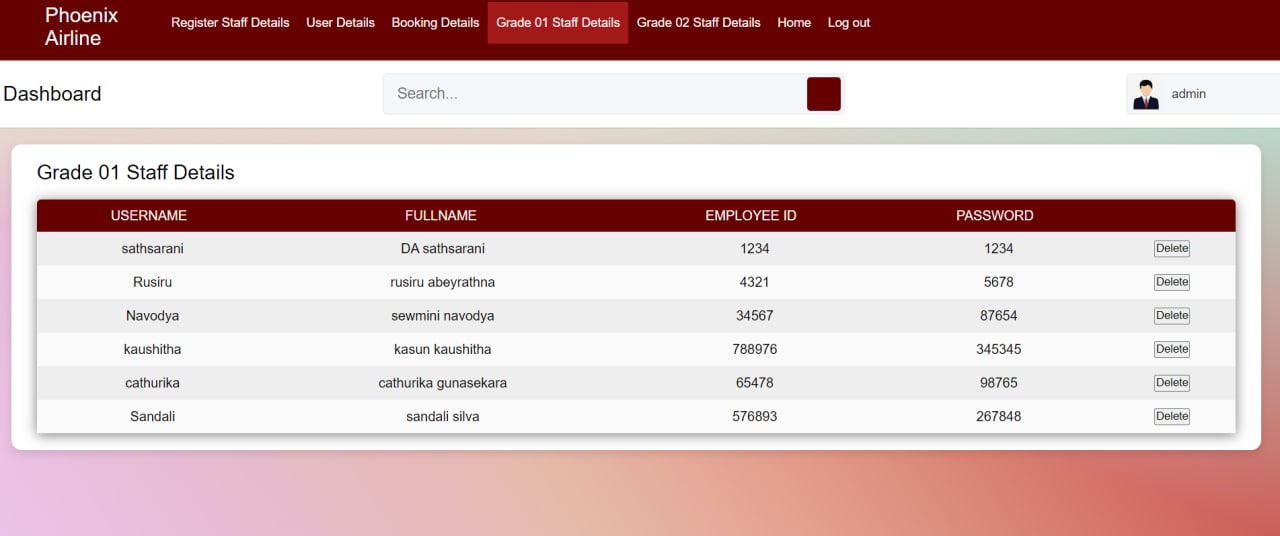Click the FULLNAME column header

coord(441,215)
